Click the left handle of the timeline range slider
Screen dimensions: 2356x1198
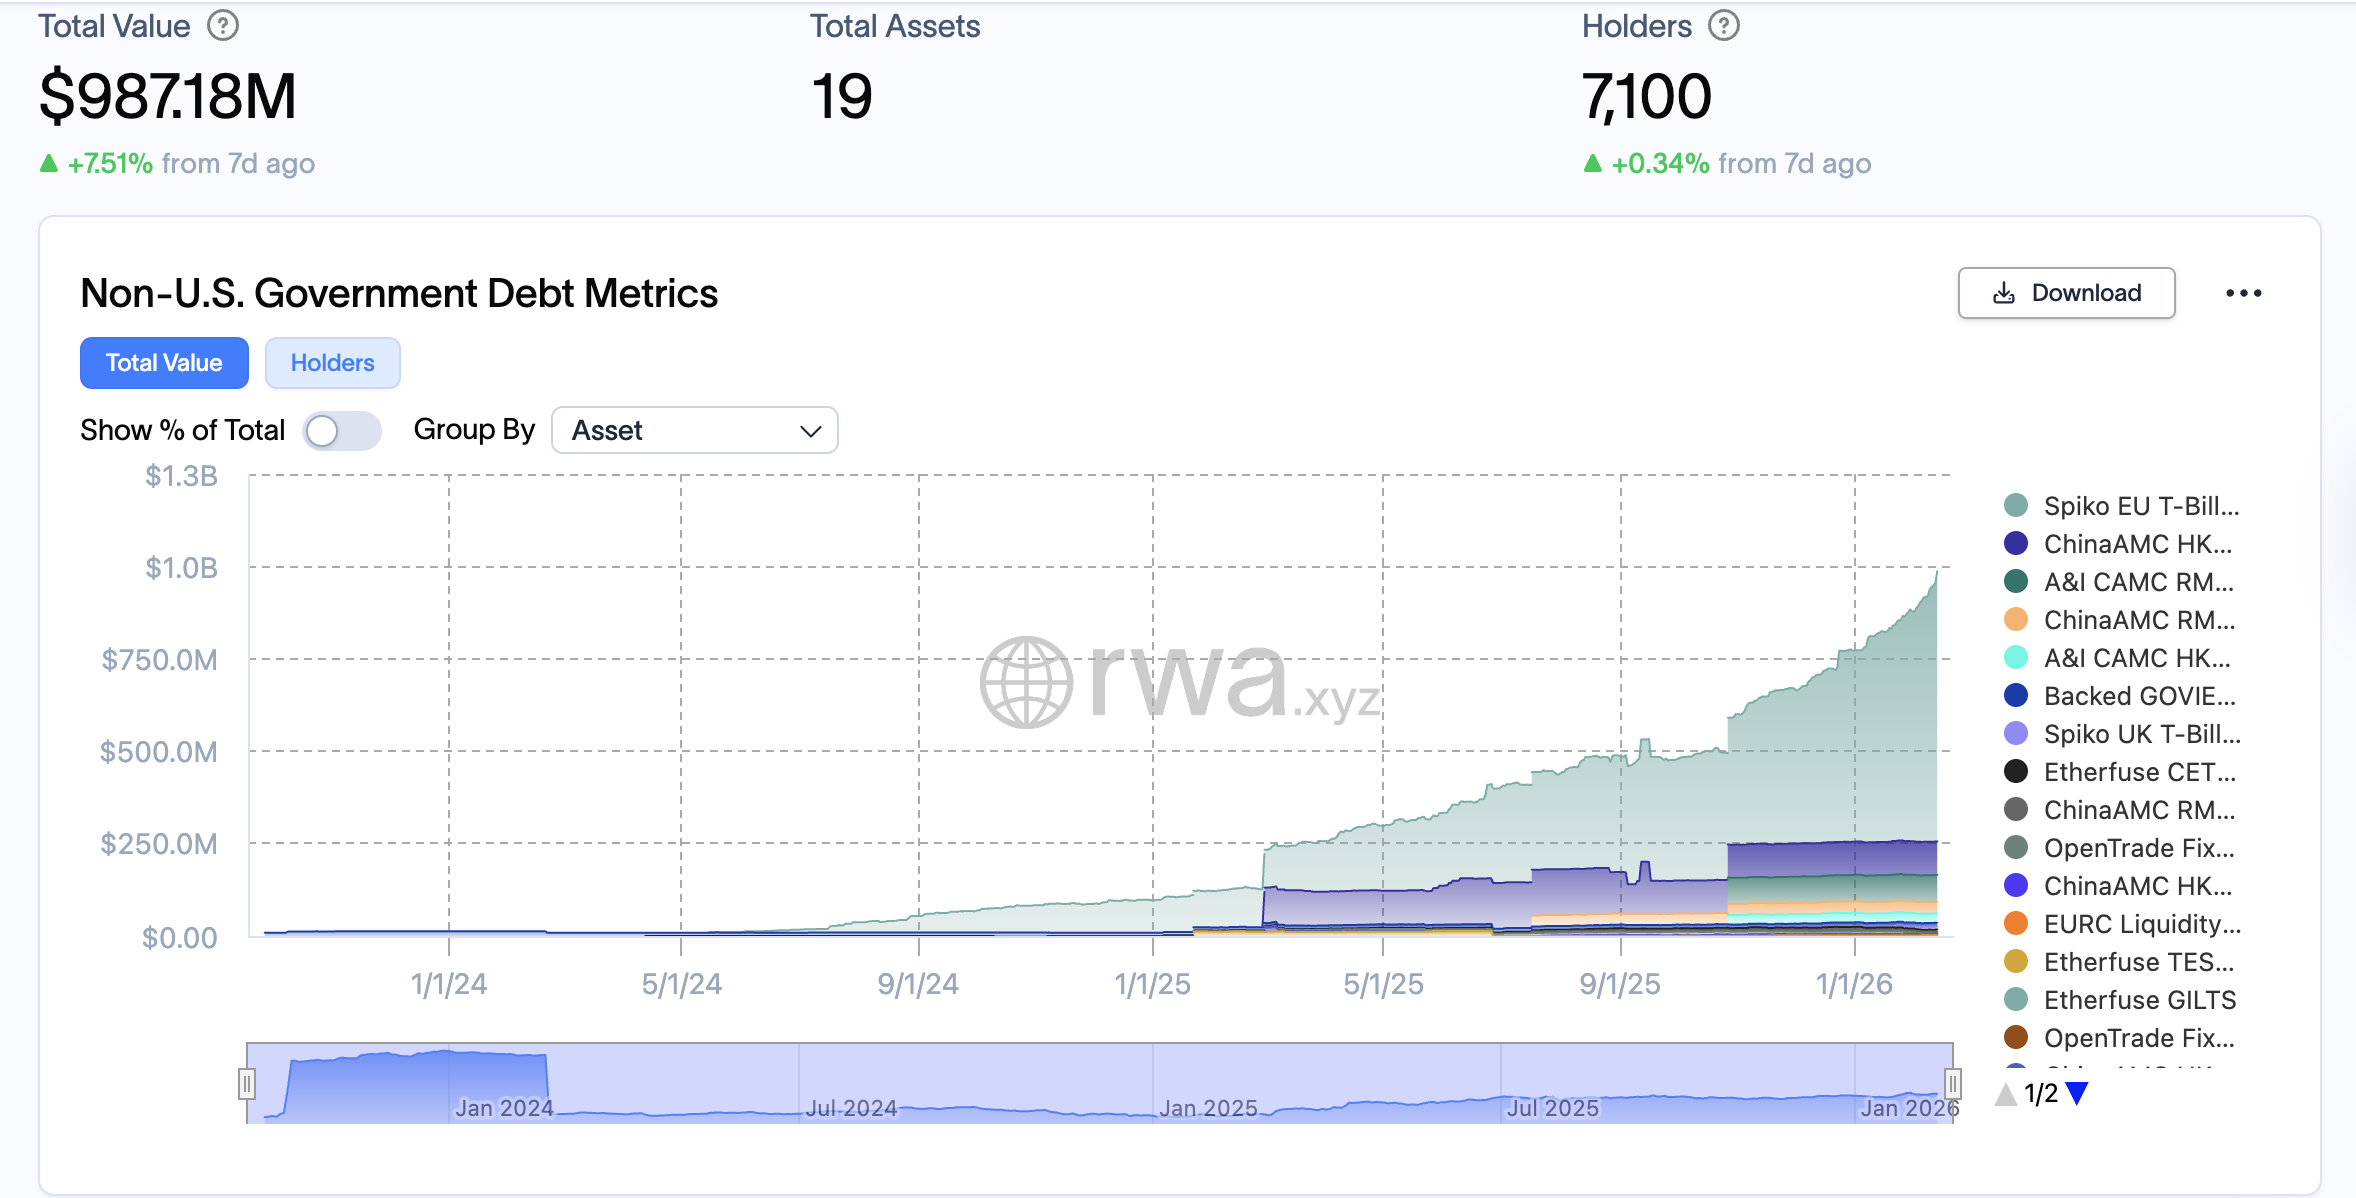[247, 1082]
